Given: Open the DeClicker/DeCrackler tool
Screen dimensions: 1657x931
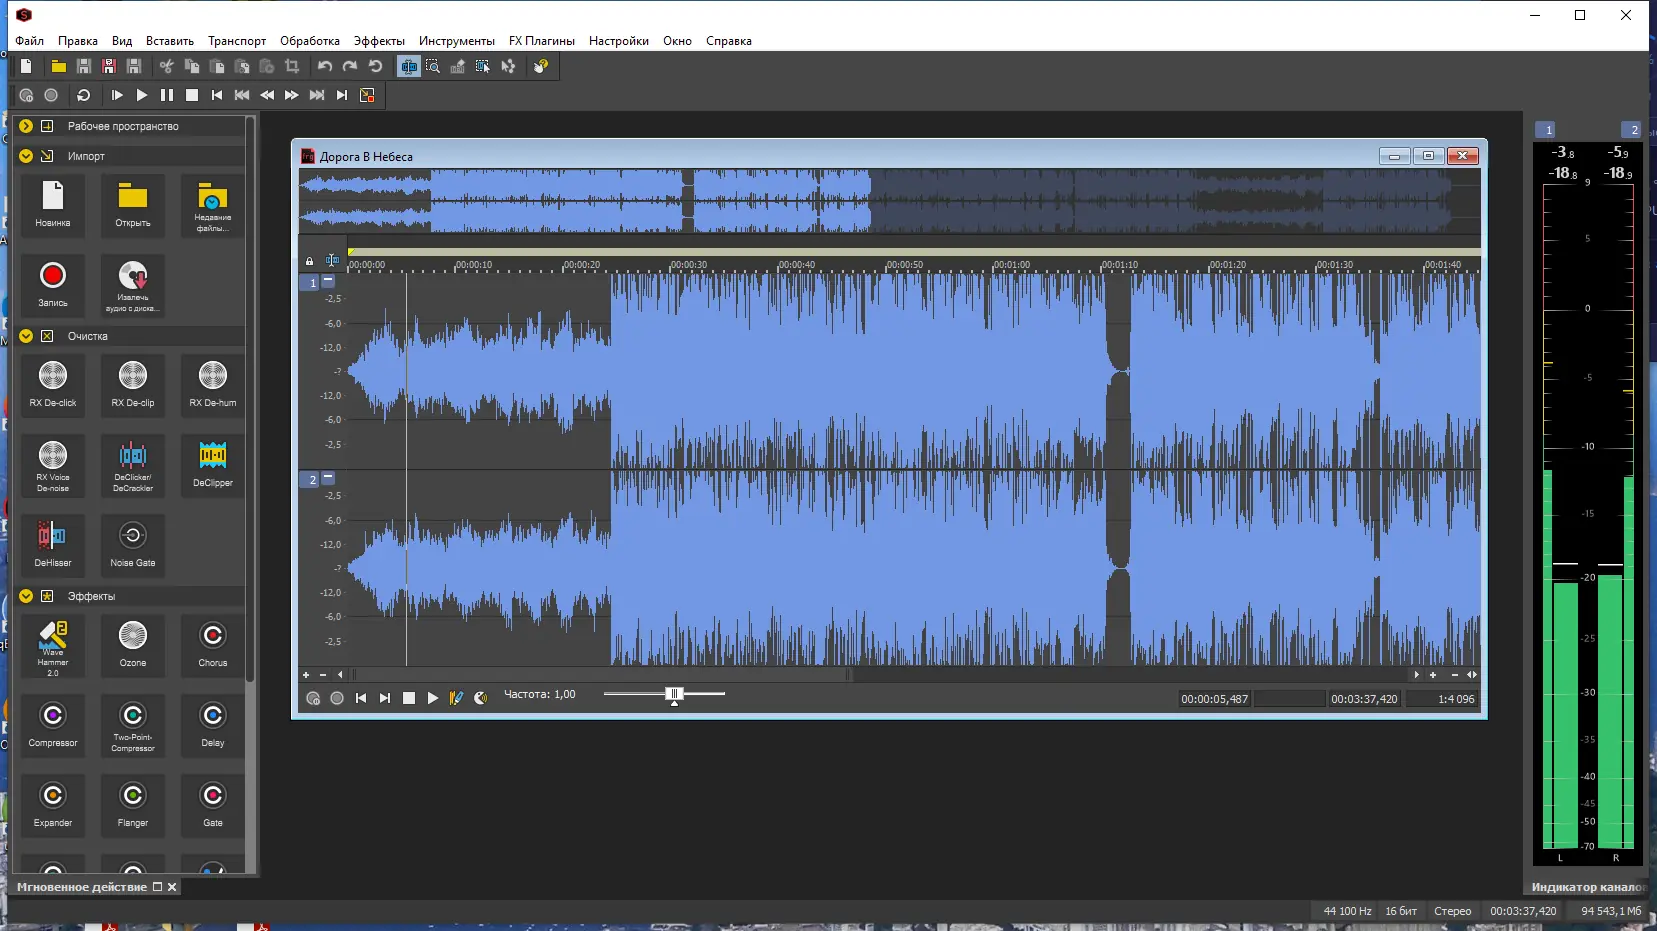Looking at the screenshot, I should coord(133,464).
